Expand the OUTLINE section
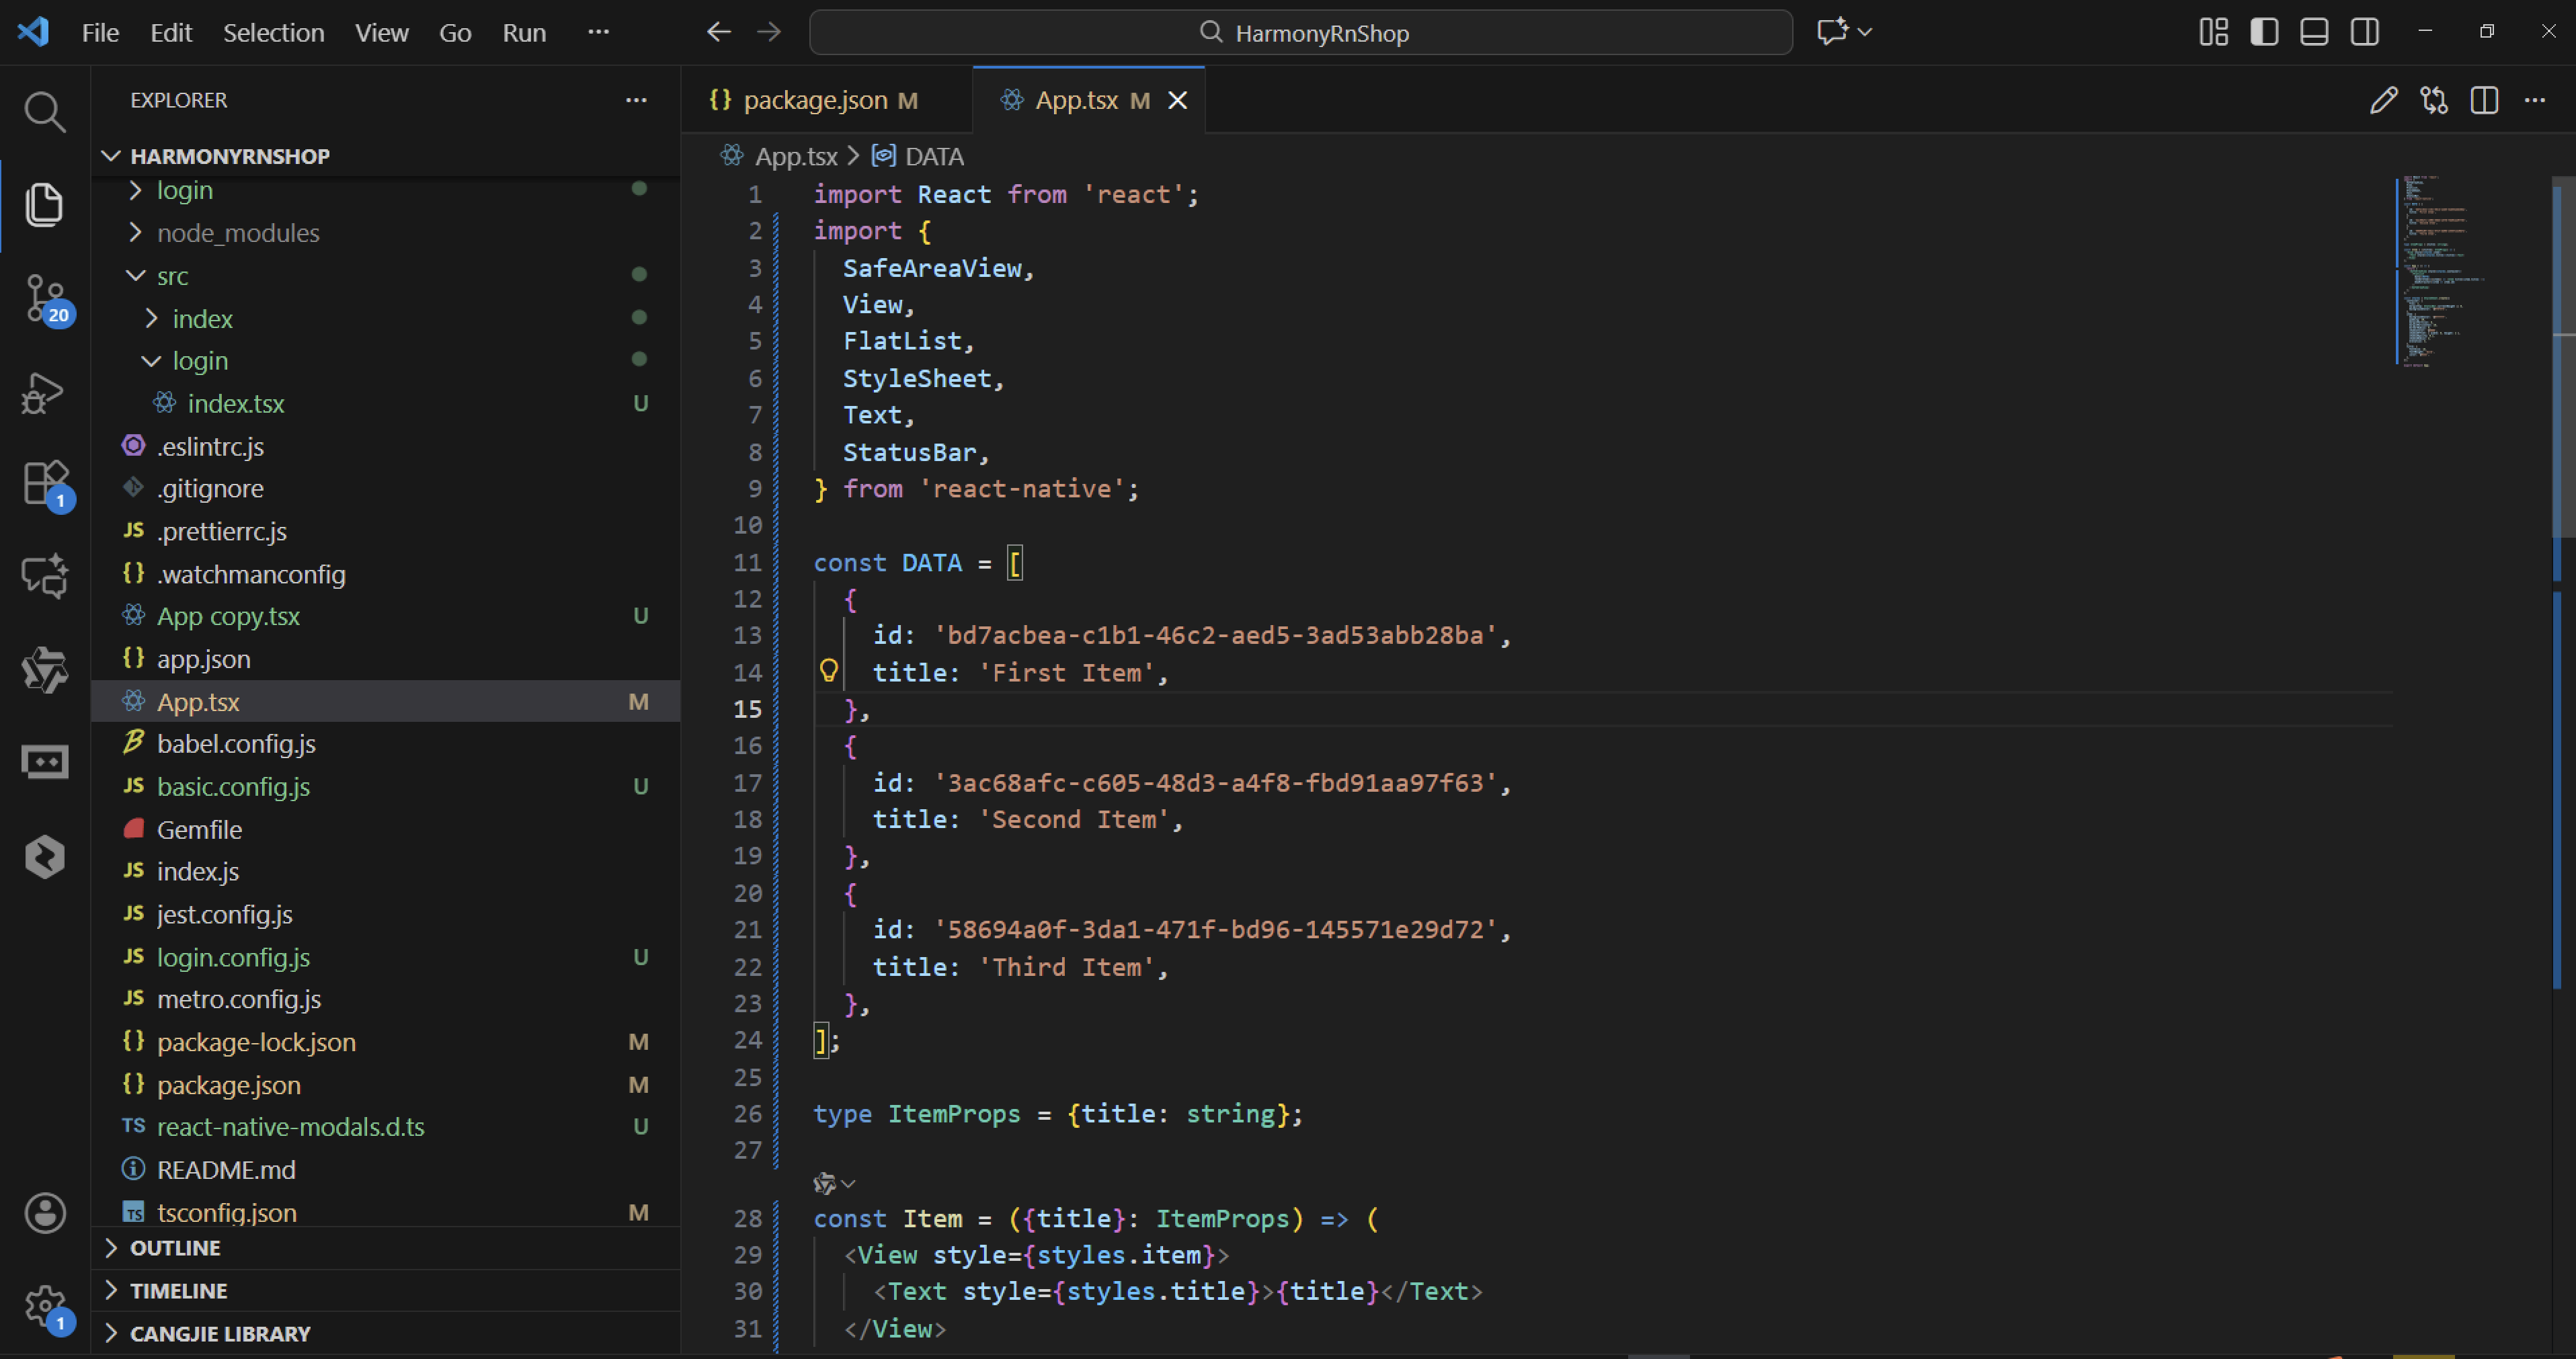The height and width of the screenshot is (1359, 2576). click(x=175, y=1248)
